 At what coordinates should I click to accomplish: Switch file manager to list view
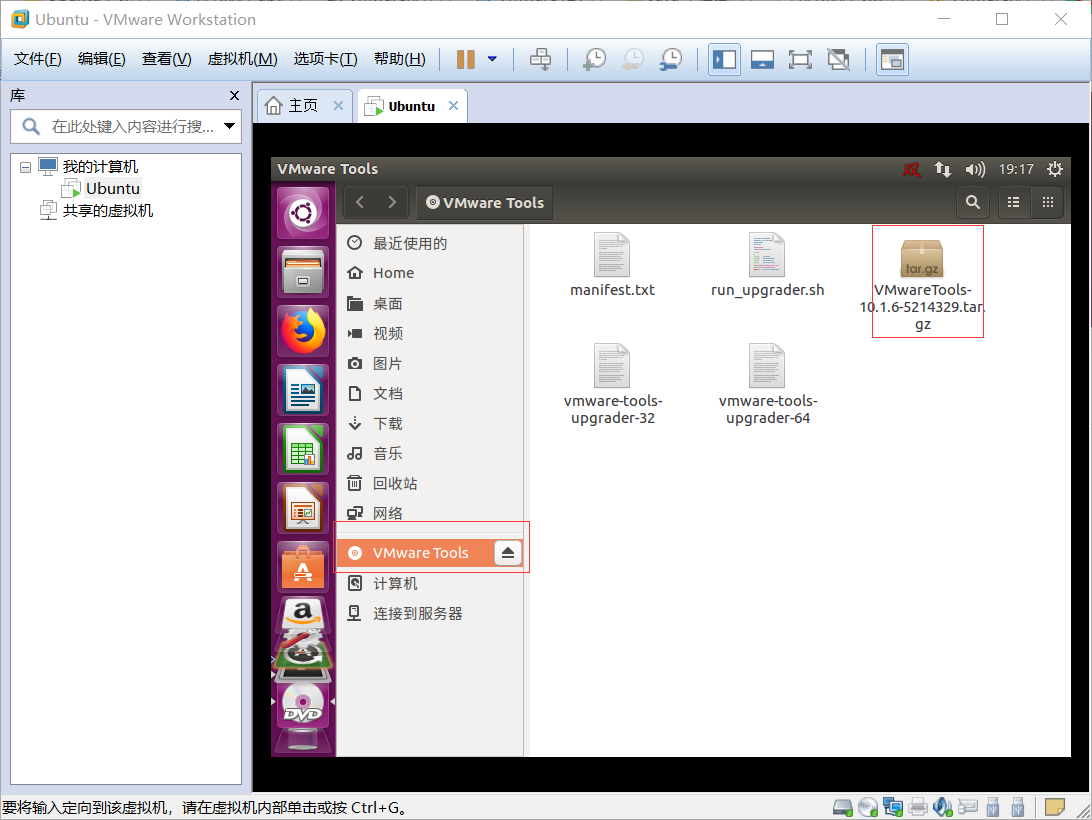1013,203
